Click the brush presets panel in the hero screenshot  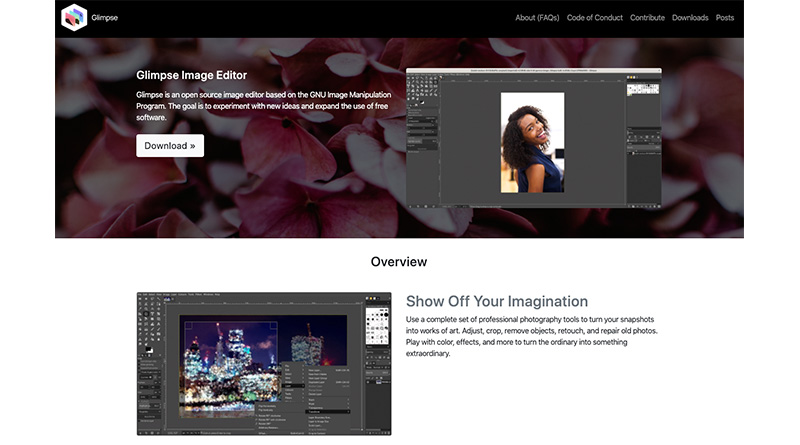(x=643, y=90)
